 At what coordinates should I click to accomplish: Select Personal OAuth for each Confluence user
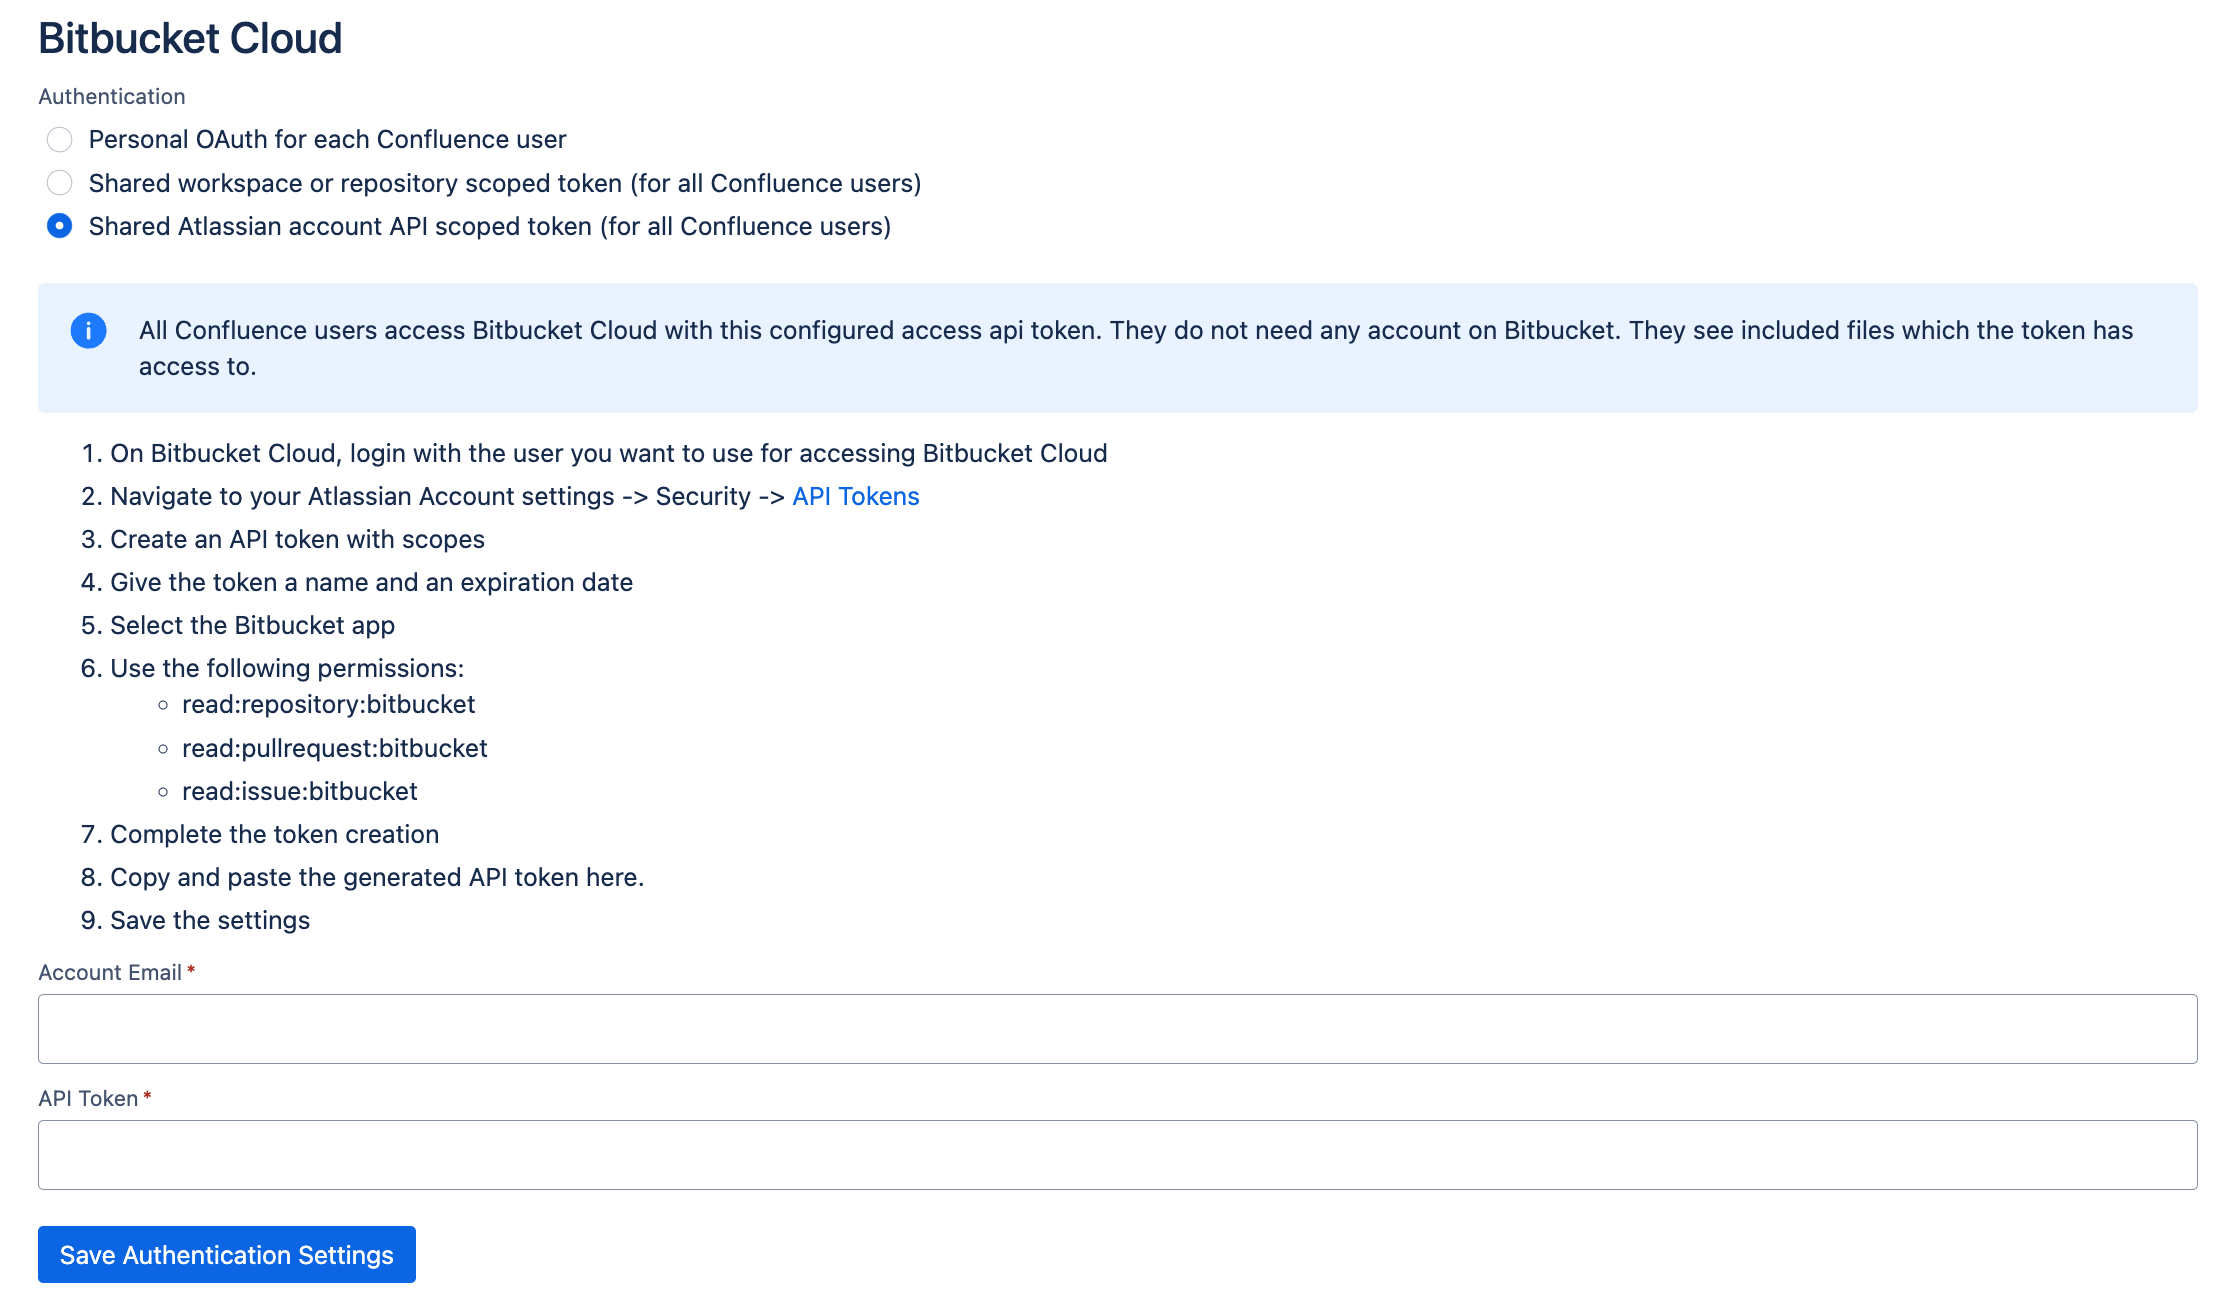pyautogui.click(x=60, y=140)
